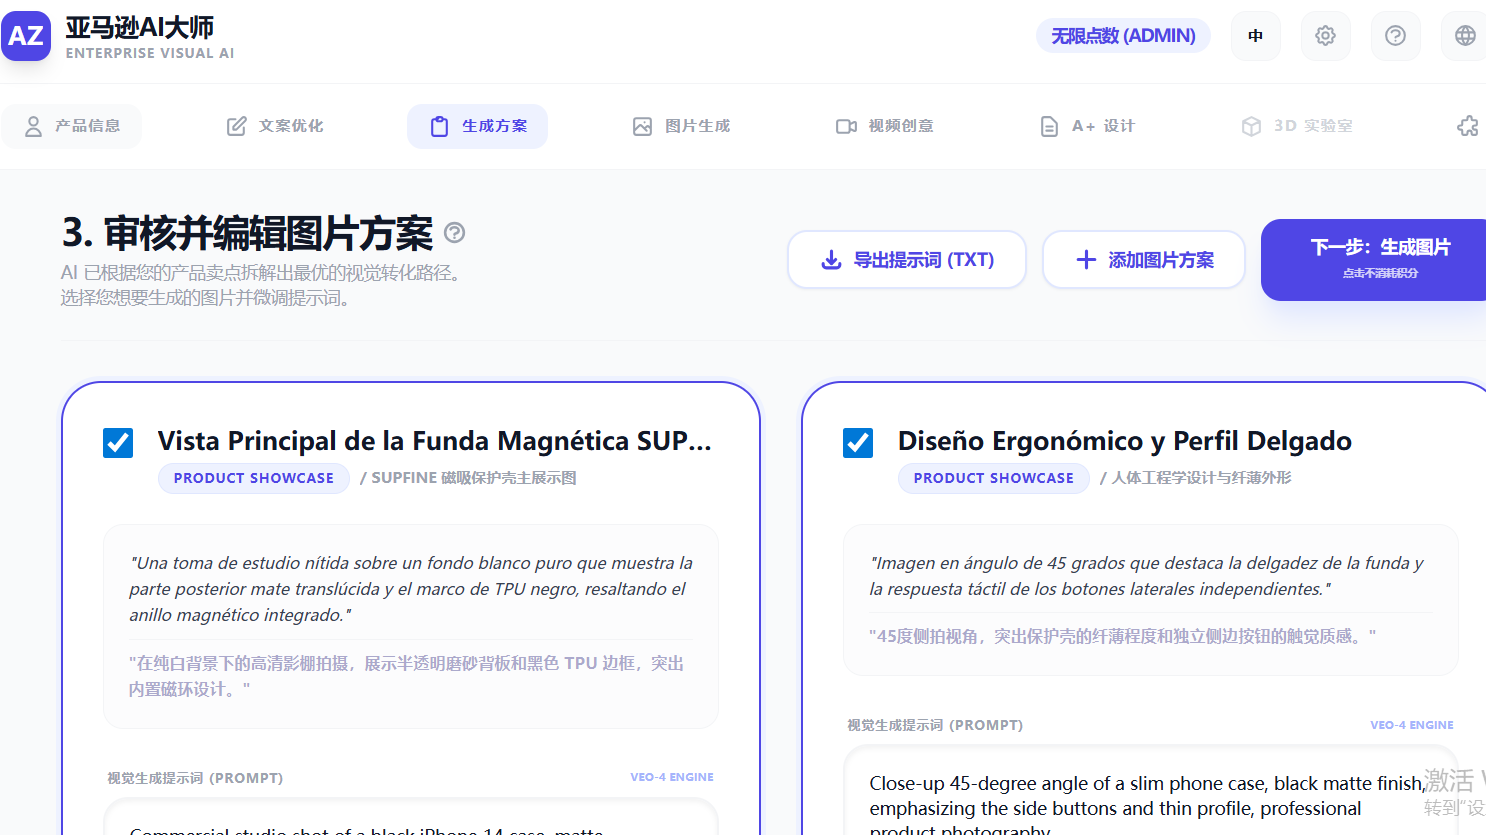Open the 3D 实验室 tab
This screenshot has width=1486, height=835.
(1296, 126)
